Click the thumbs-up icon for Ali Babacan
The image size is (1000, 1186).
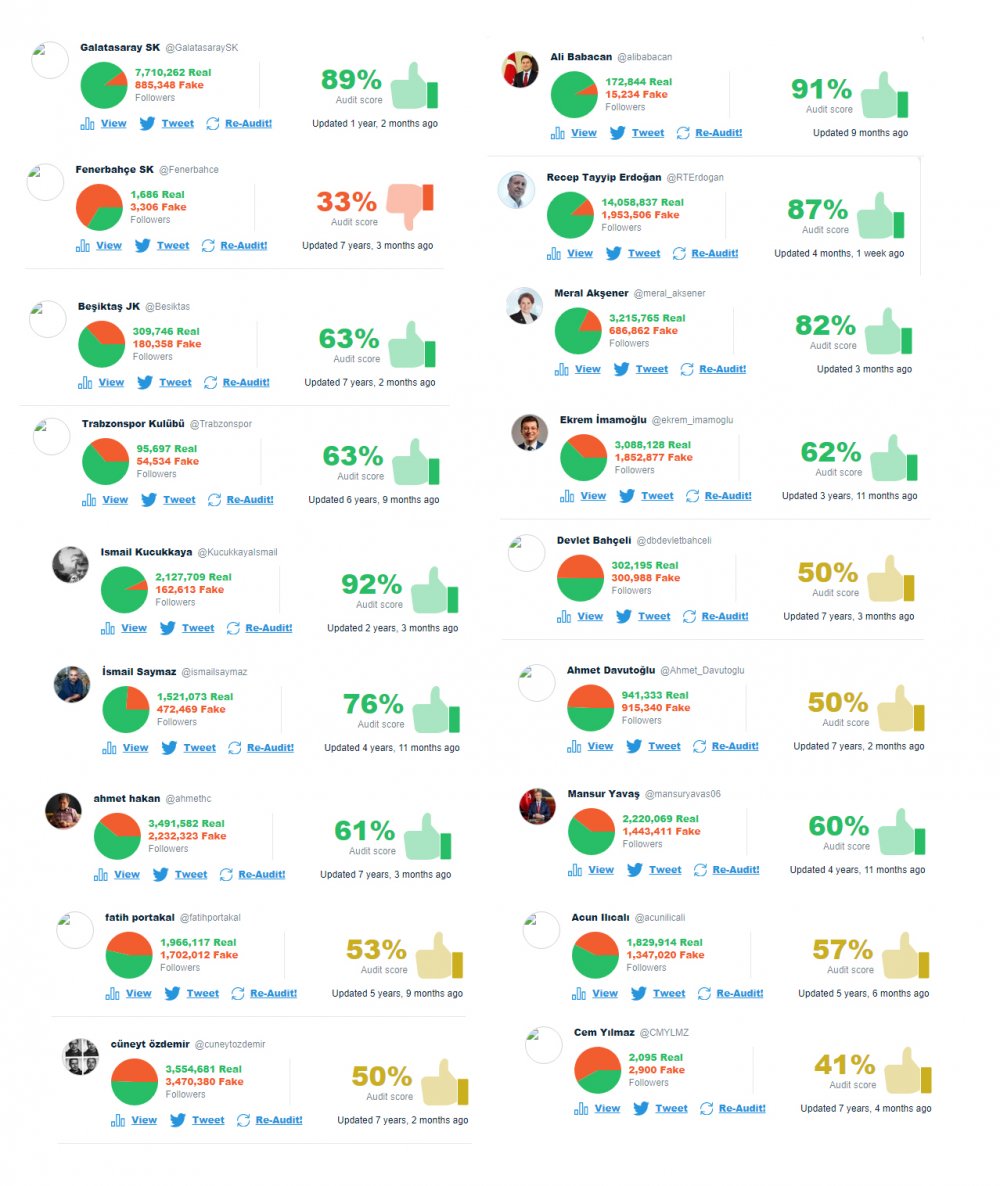(882, 95)
